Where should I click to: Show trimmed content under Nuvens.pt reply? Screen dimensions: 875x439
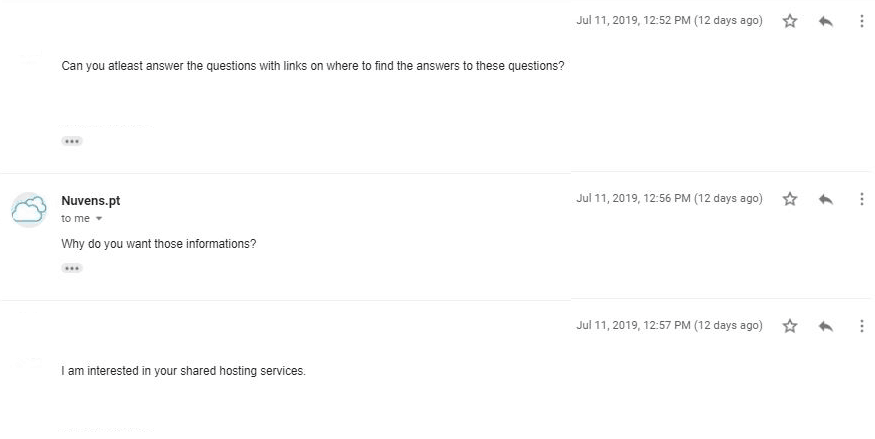point(72,268)
